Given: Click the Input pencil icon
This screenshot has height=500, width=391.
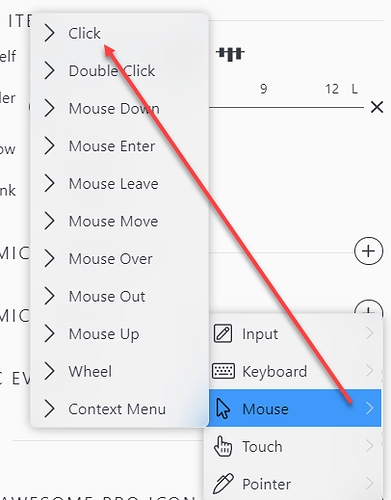Looking at the screenshot, I should pos(223,333).
